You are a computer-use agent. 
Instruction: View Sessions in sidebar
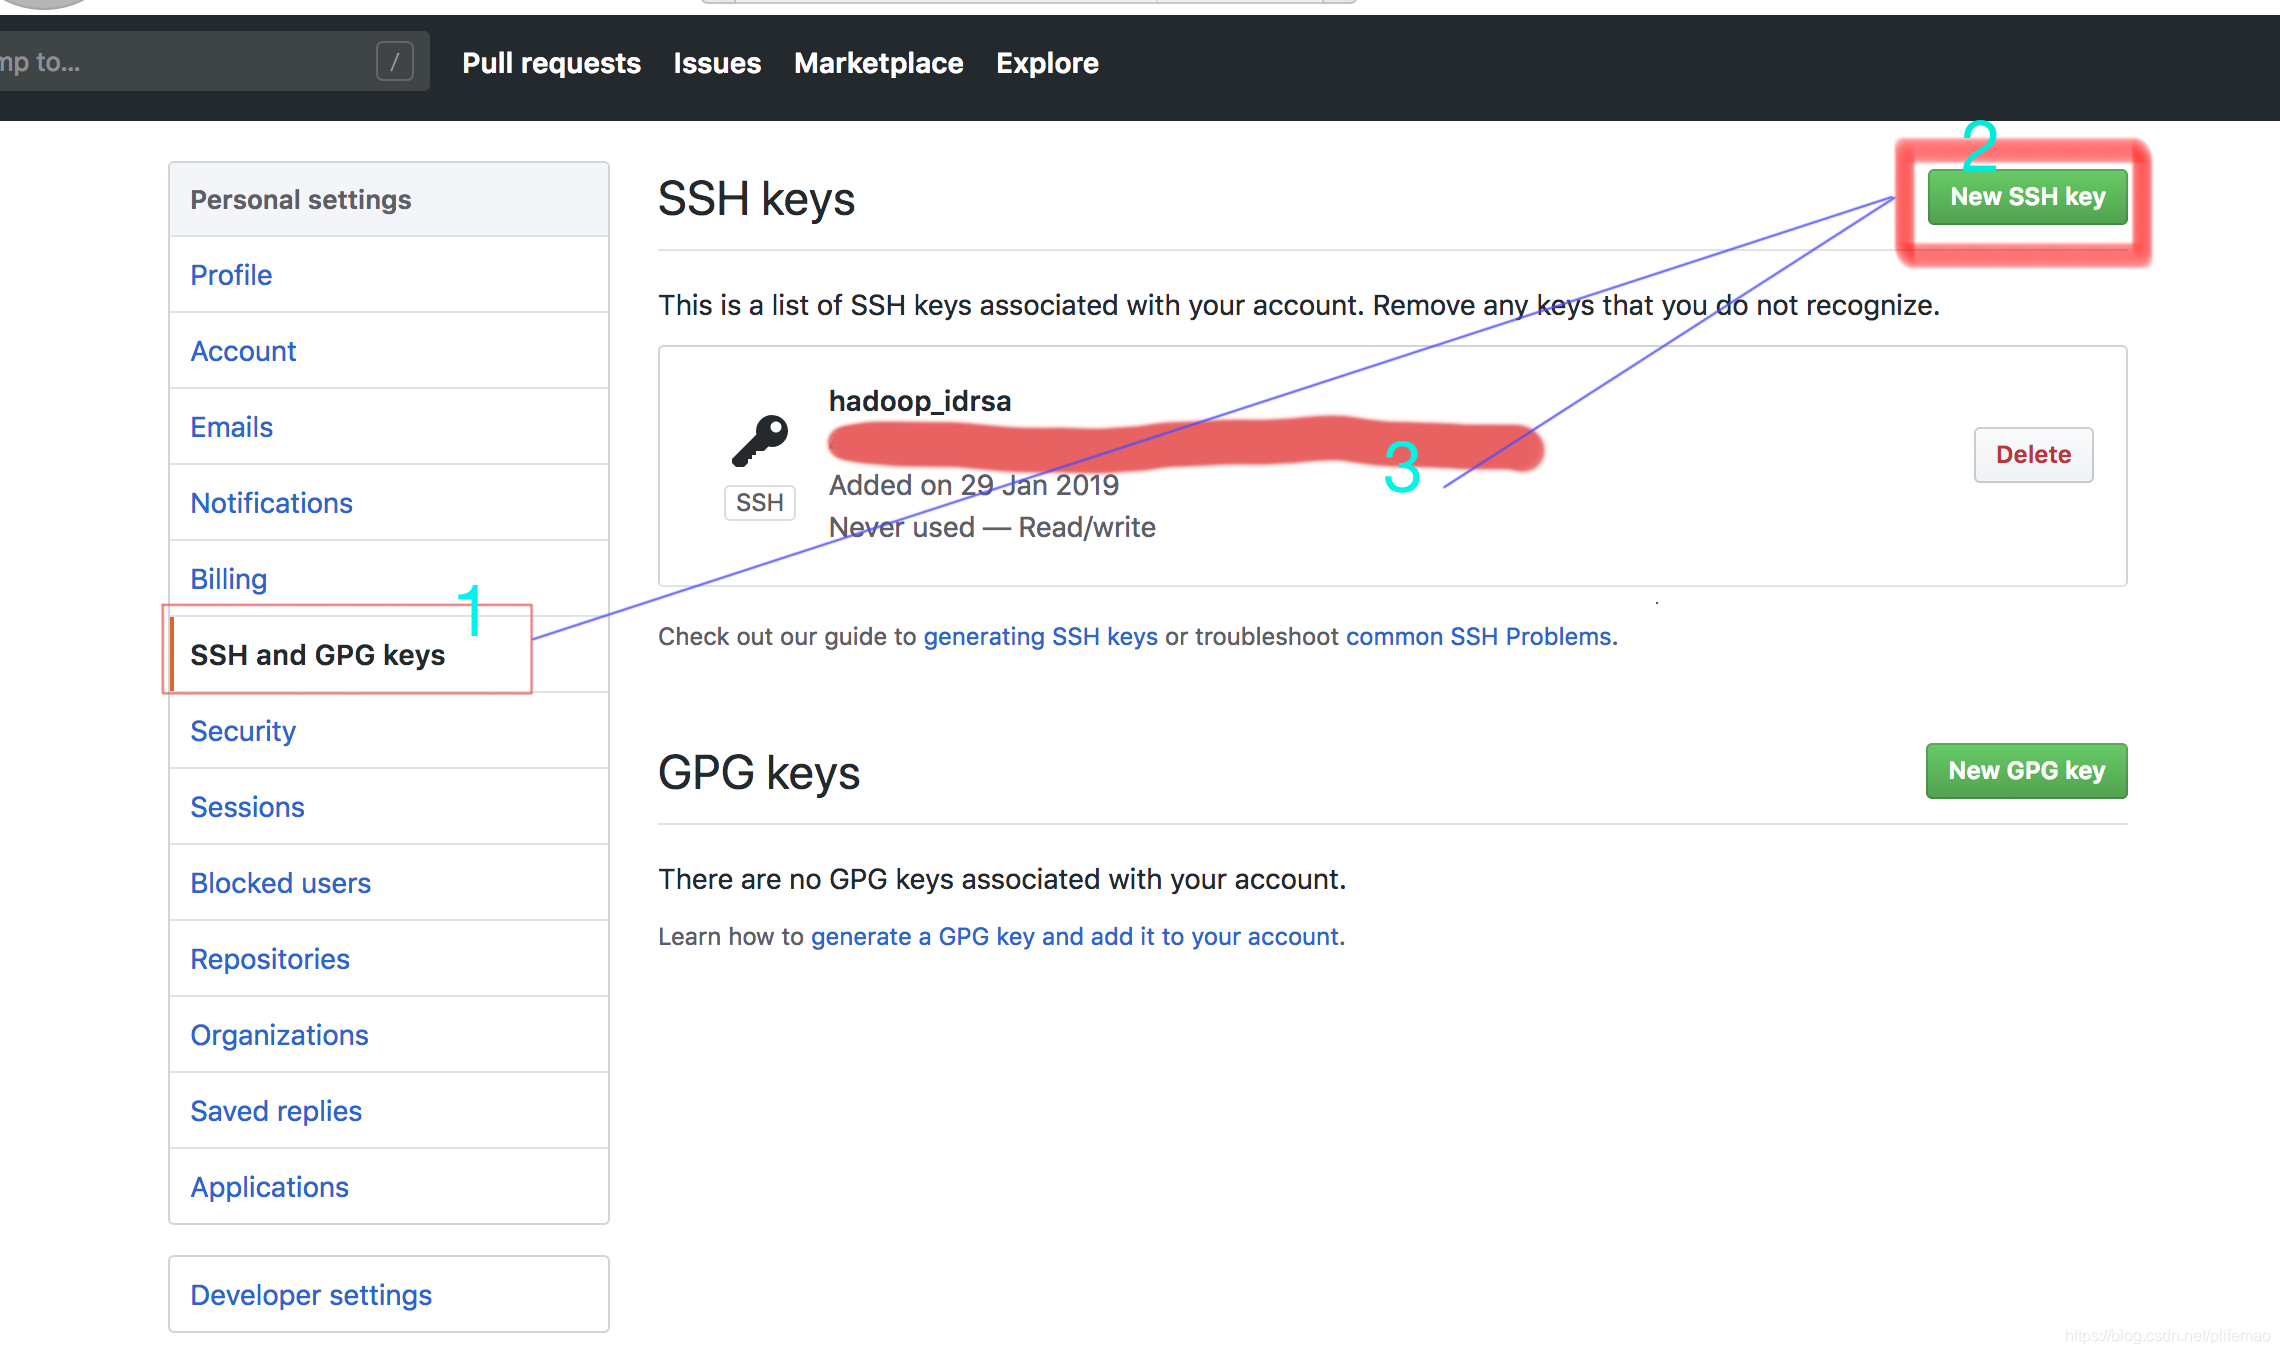(389, 807)
